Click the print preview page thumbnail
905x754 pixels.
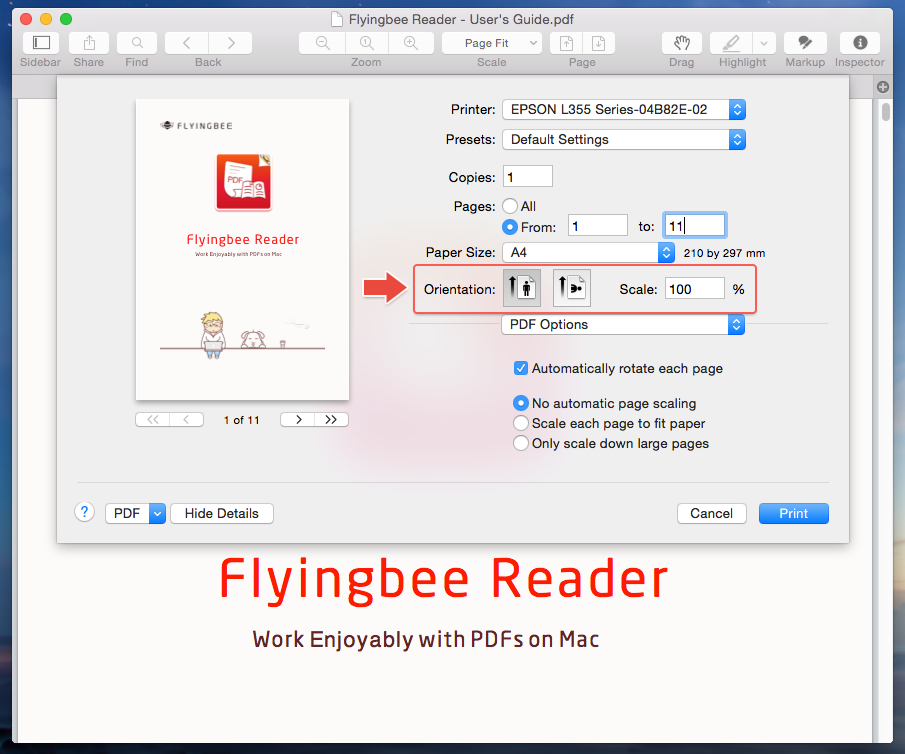(242, 249)
